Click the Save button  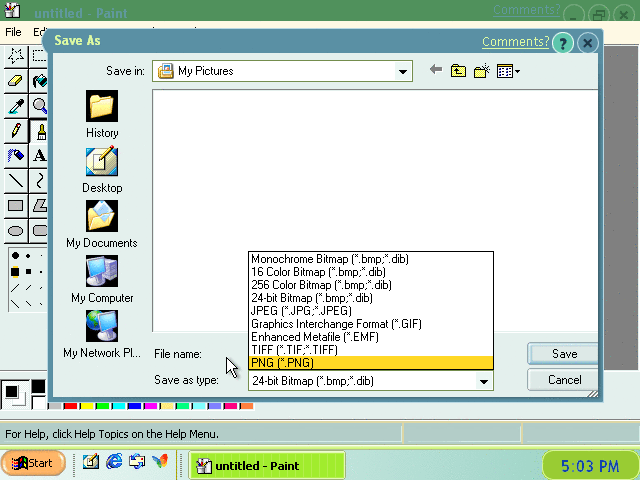point(563,353)
